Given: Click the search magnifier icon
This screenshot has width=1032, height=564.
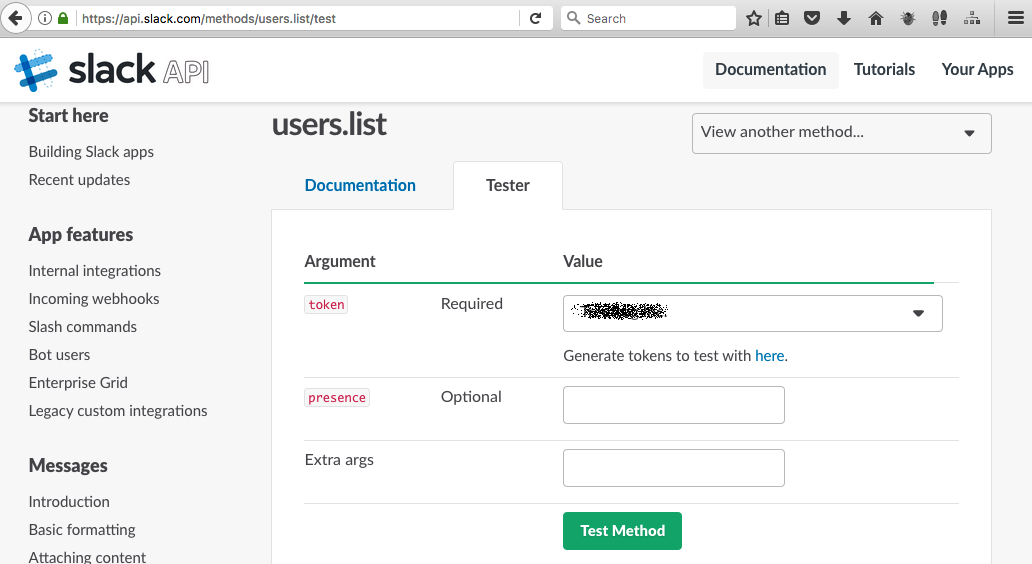Looking at the screenshot, I should pyautogui.click(x=573, y=18).
